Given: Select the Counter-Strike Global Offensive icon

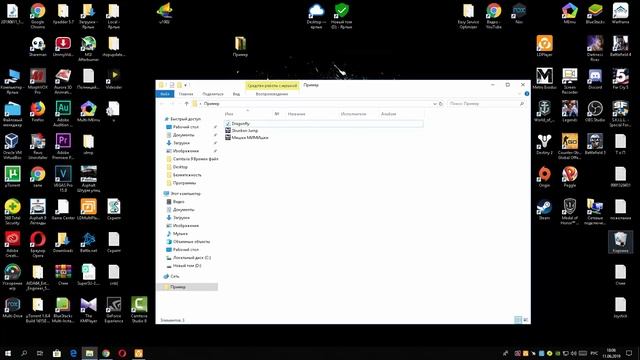Looking at the screenshot, I should (x=569, y=147).
